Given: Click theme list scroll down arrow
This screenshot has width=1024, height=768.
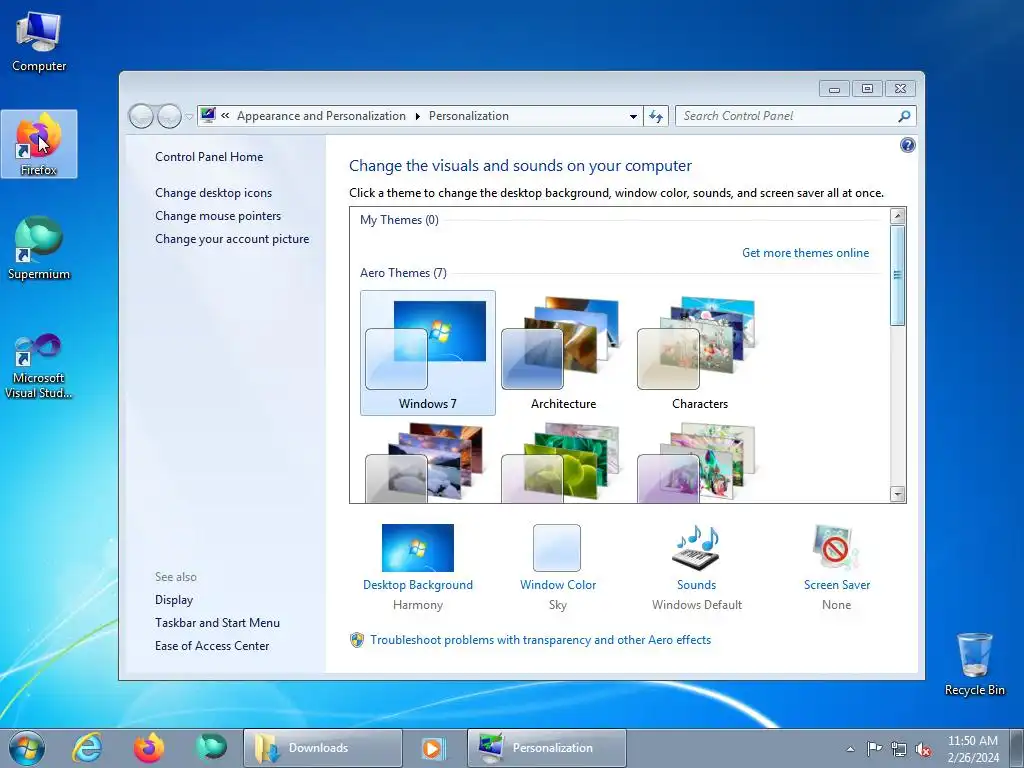Looking at the screenshot, I should pyautogui.click(x=897, y=494).
